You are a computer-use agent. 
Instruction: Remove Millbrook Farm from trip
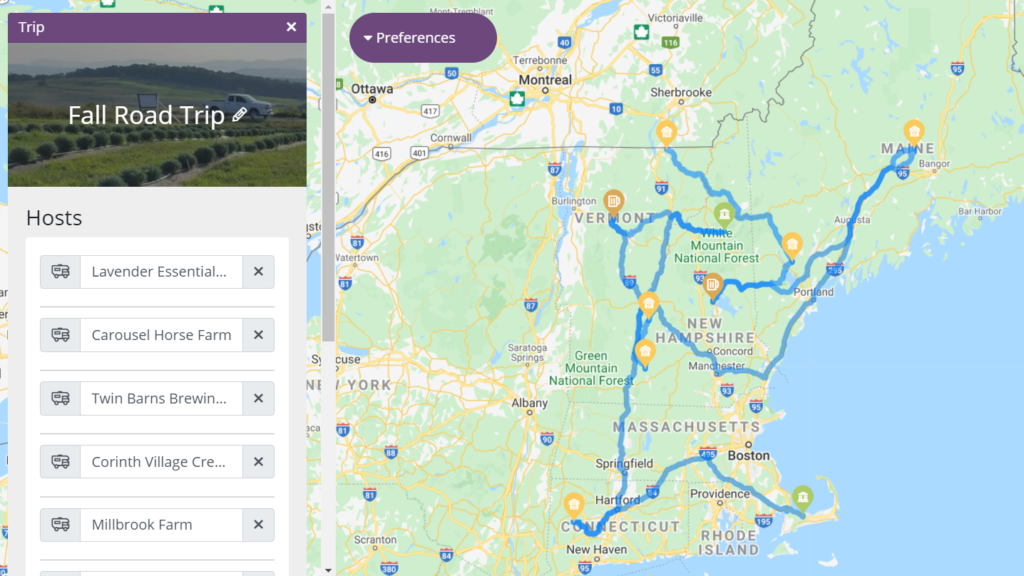[x=259, y=524]
